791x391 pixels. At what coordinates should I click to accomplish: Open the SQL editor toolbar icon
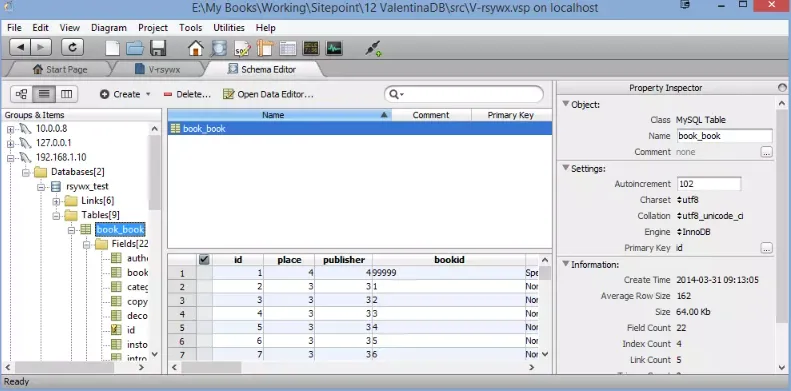[x=242, y=48]
